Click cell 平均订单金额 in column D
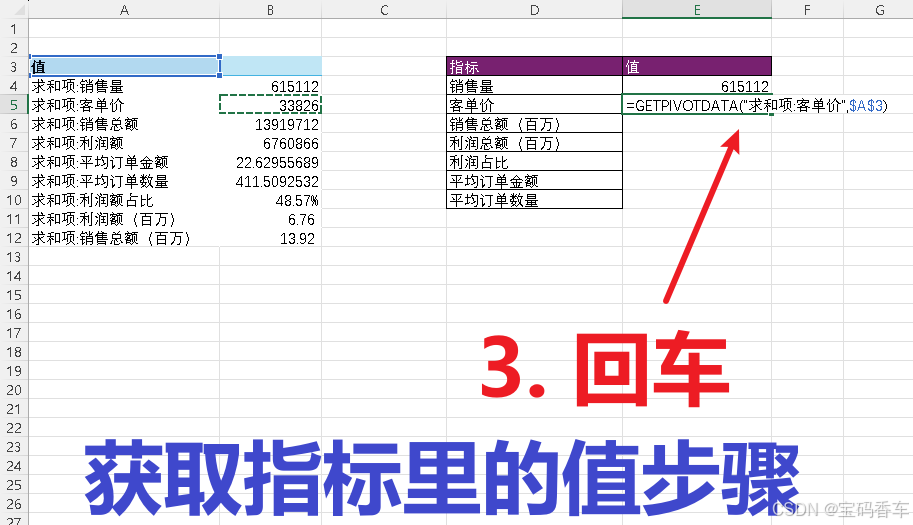Screen dimensions: 913x525 534,180
